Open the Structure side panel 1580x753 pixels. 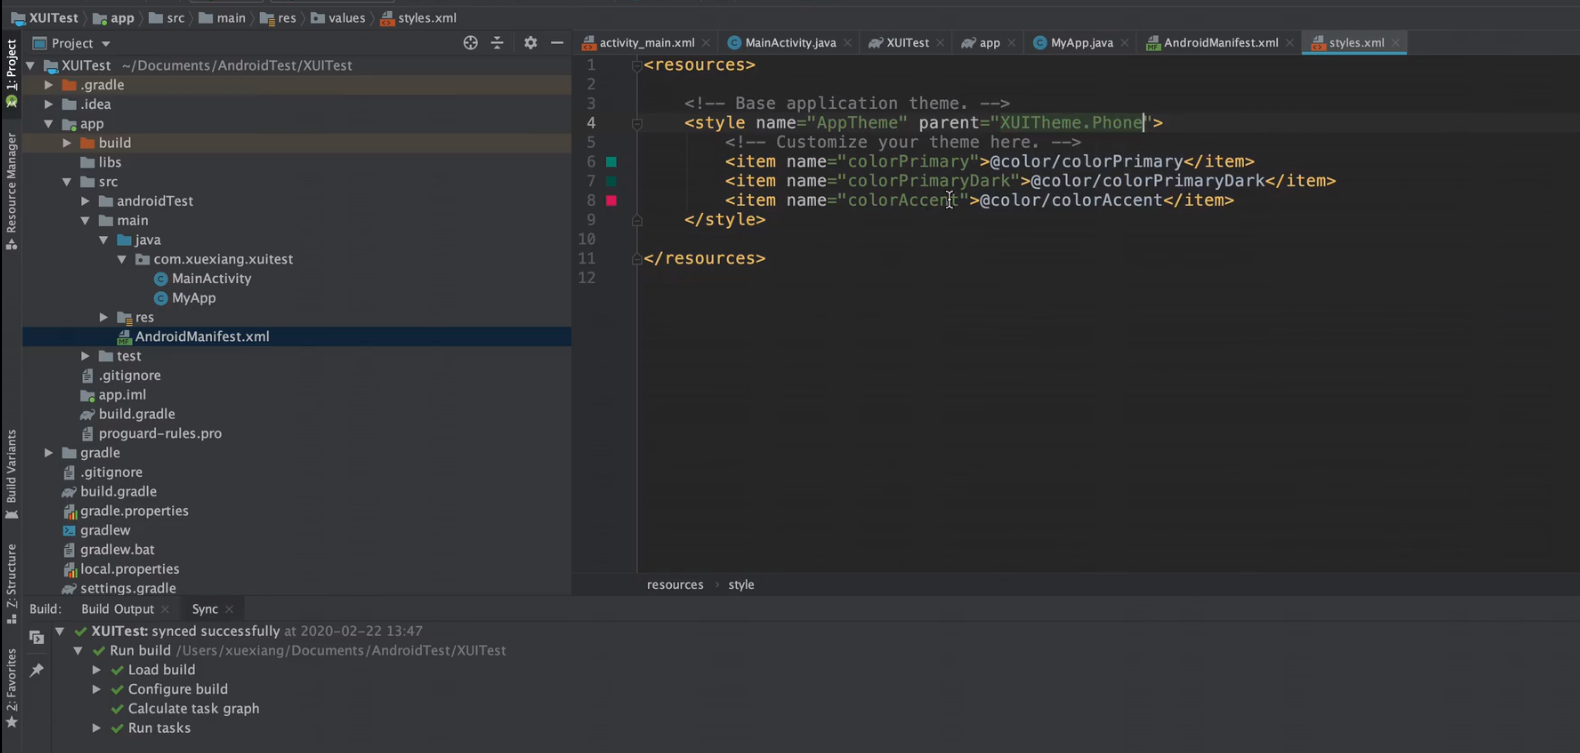[x=11, y=583]
